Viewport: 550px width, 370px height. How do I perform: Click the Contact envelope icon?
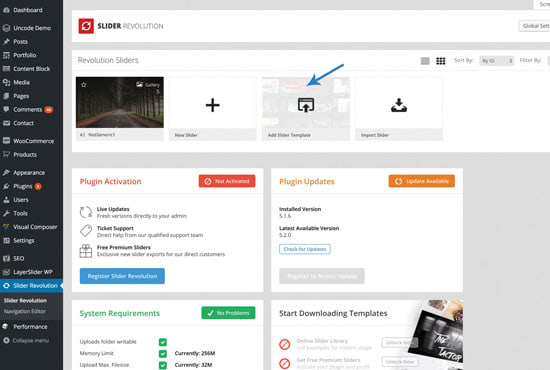tap(6, 123)
